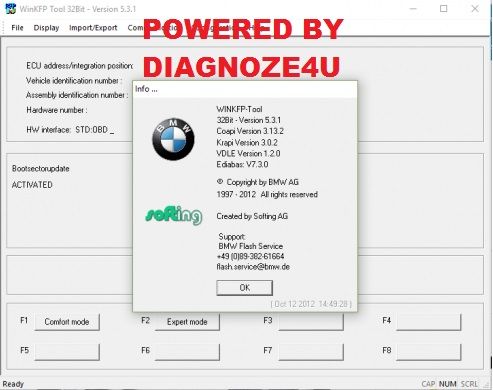Click the Softing logo
Viewport: 493px width, 390px height.
click(174, 215)
